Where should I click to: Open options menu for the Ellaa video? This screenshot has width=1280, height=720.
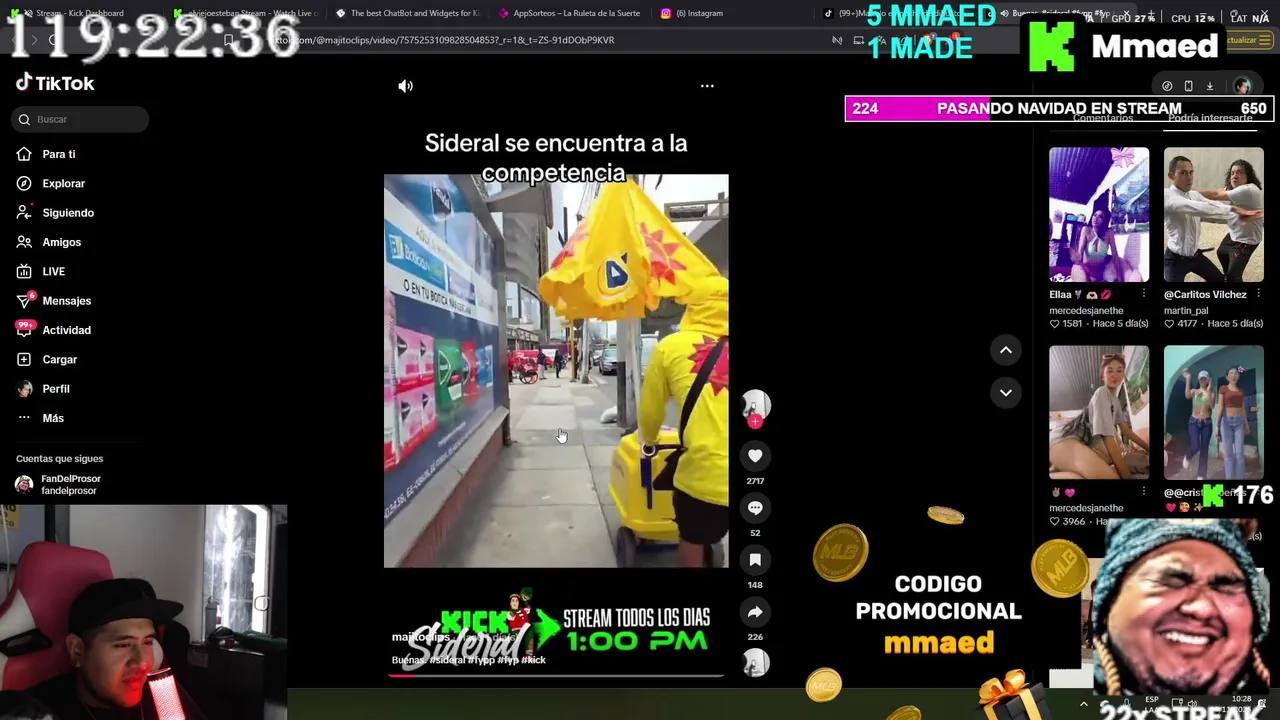(x=1143, y=294)
